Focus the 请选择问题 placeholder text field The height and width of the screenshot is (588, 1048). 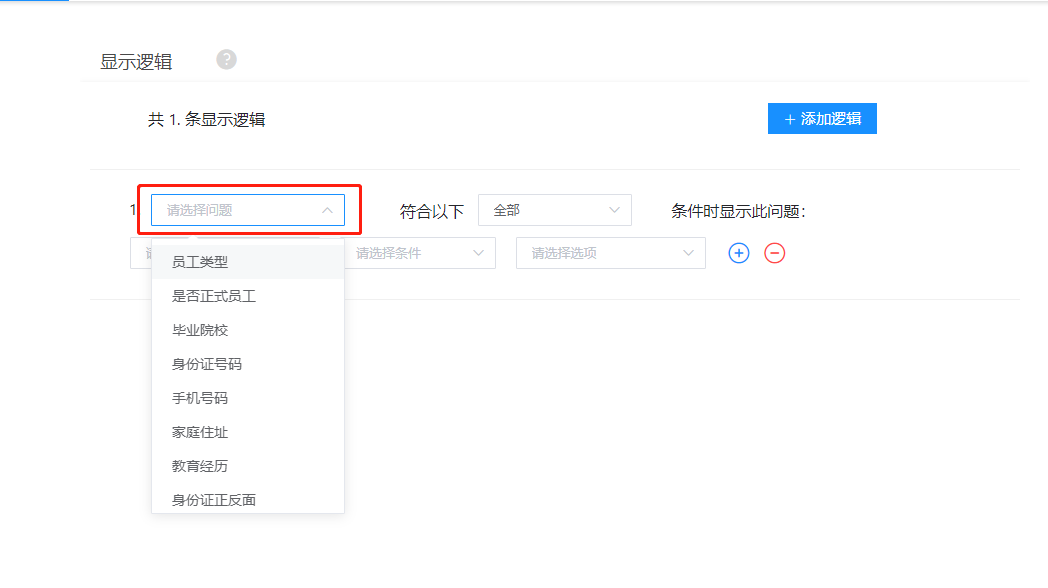click(235, 211)
